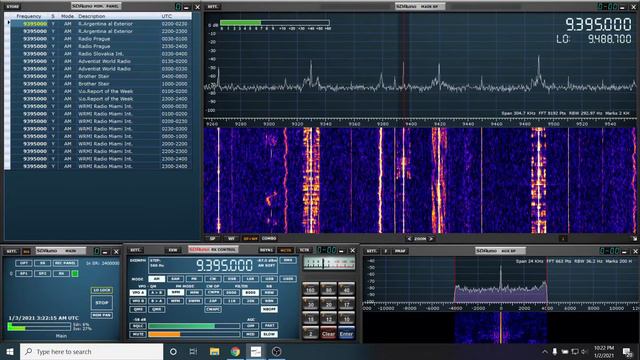
Task: Click the STOP streaming button
Action: click(x=102, y=303)
